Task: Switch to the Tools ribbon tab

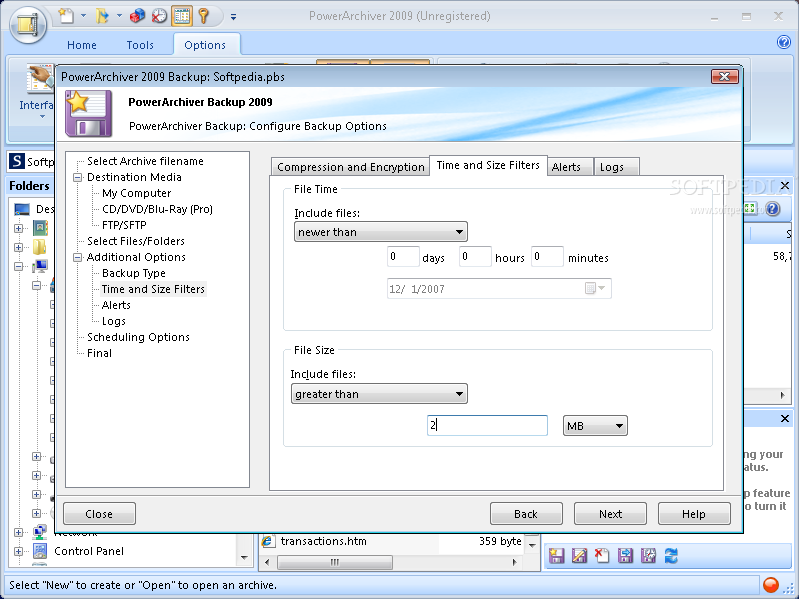Action: (x=140, y=45)
